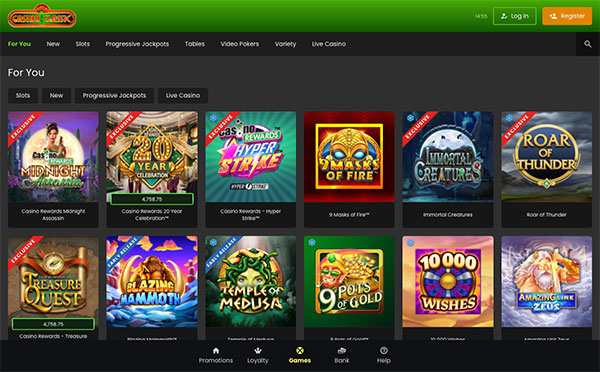Launch the 9 Masks of Fire game

(x=349, y=157)
